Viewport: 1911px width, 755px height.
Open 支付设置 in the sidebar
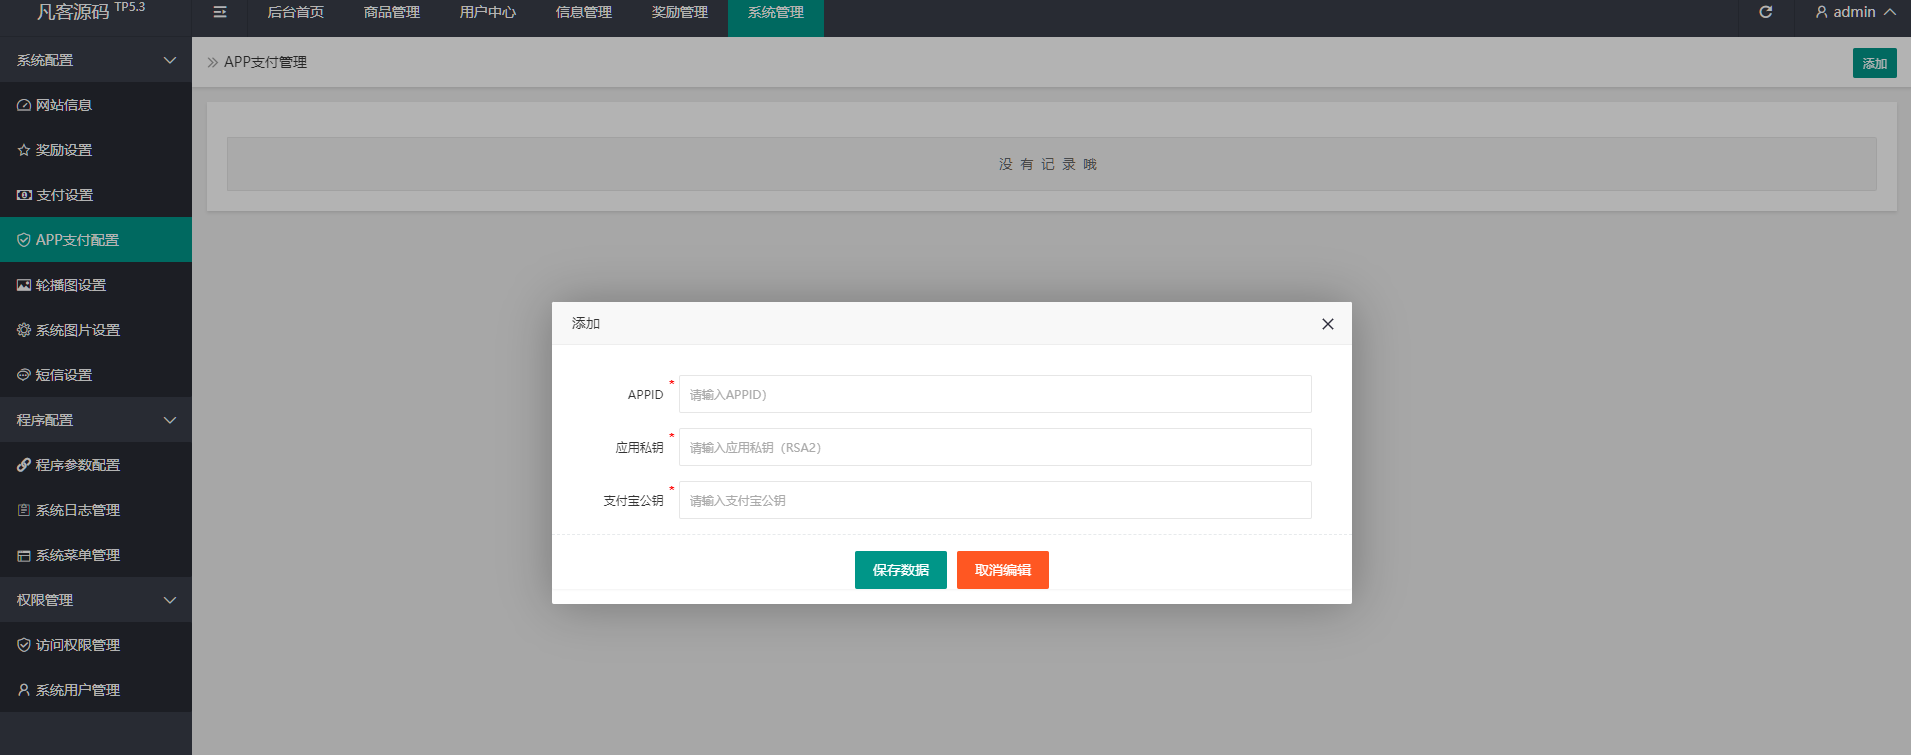(x=96, y=195)
